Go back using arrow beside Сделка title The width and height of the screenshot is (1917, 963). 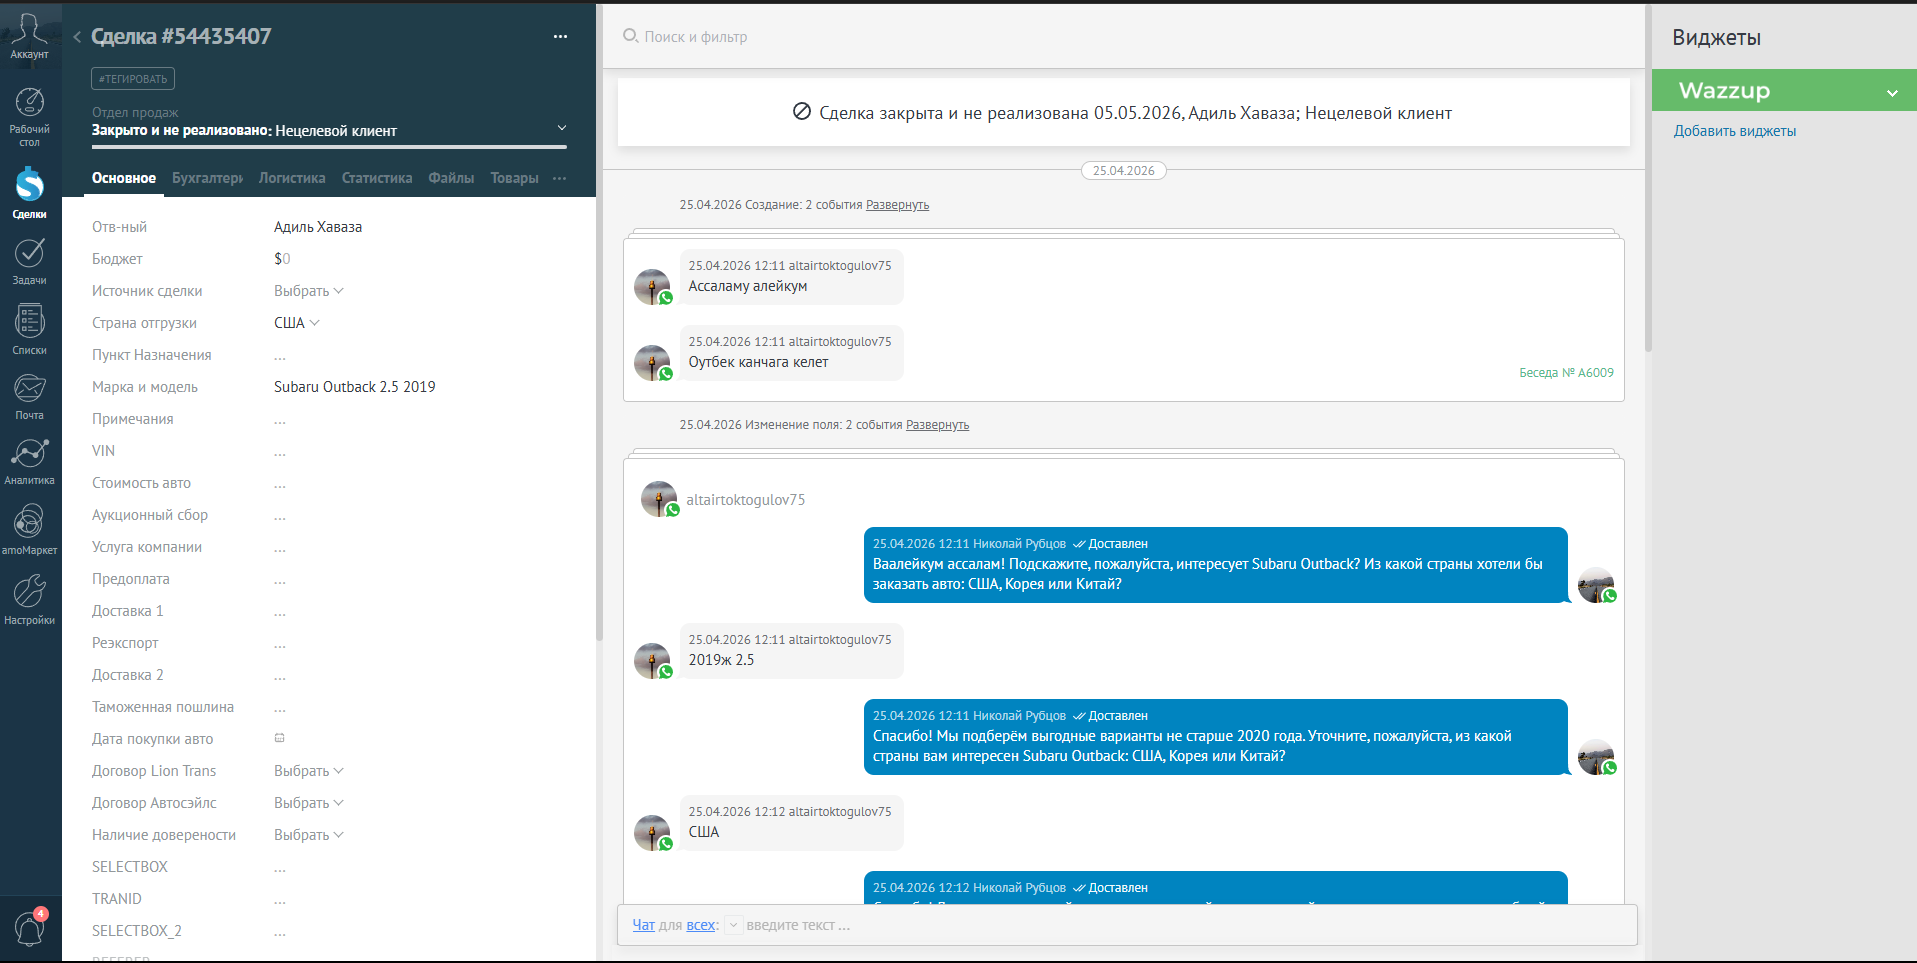(77, 37)
